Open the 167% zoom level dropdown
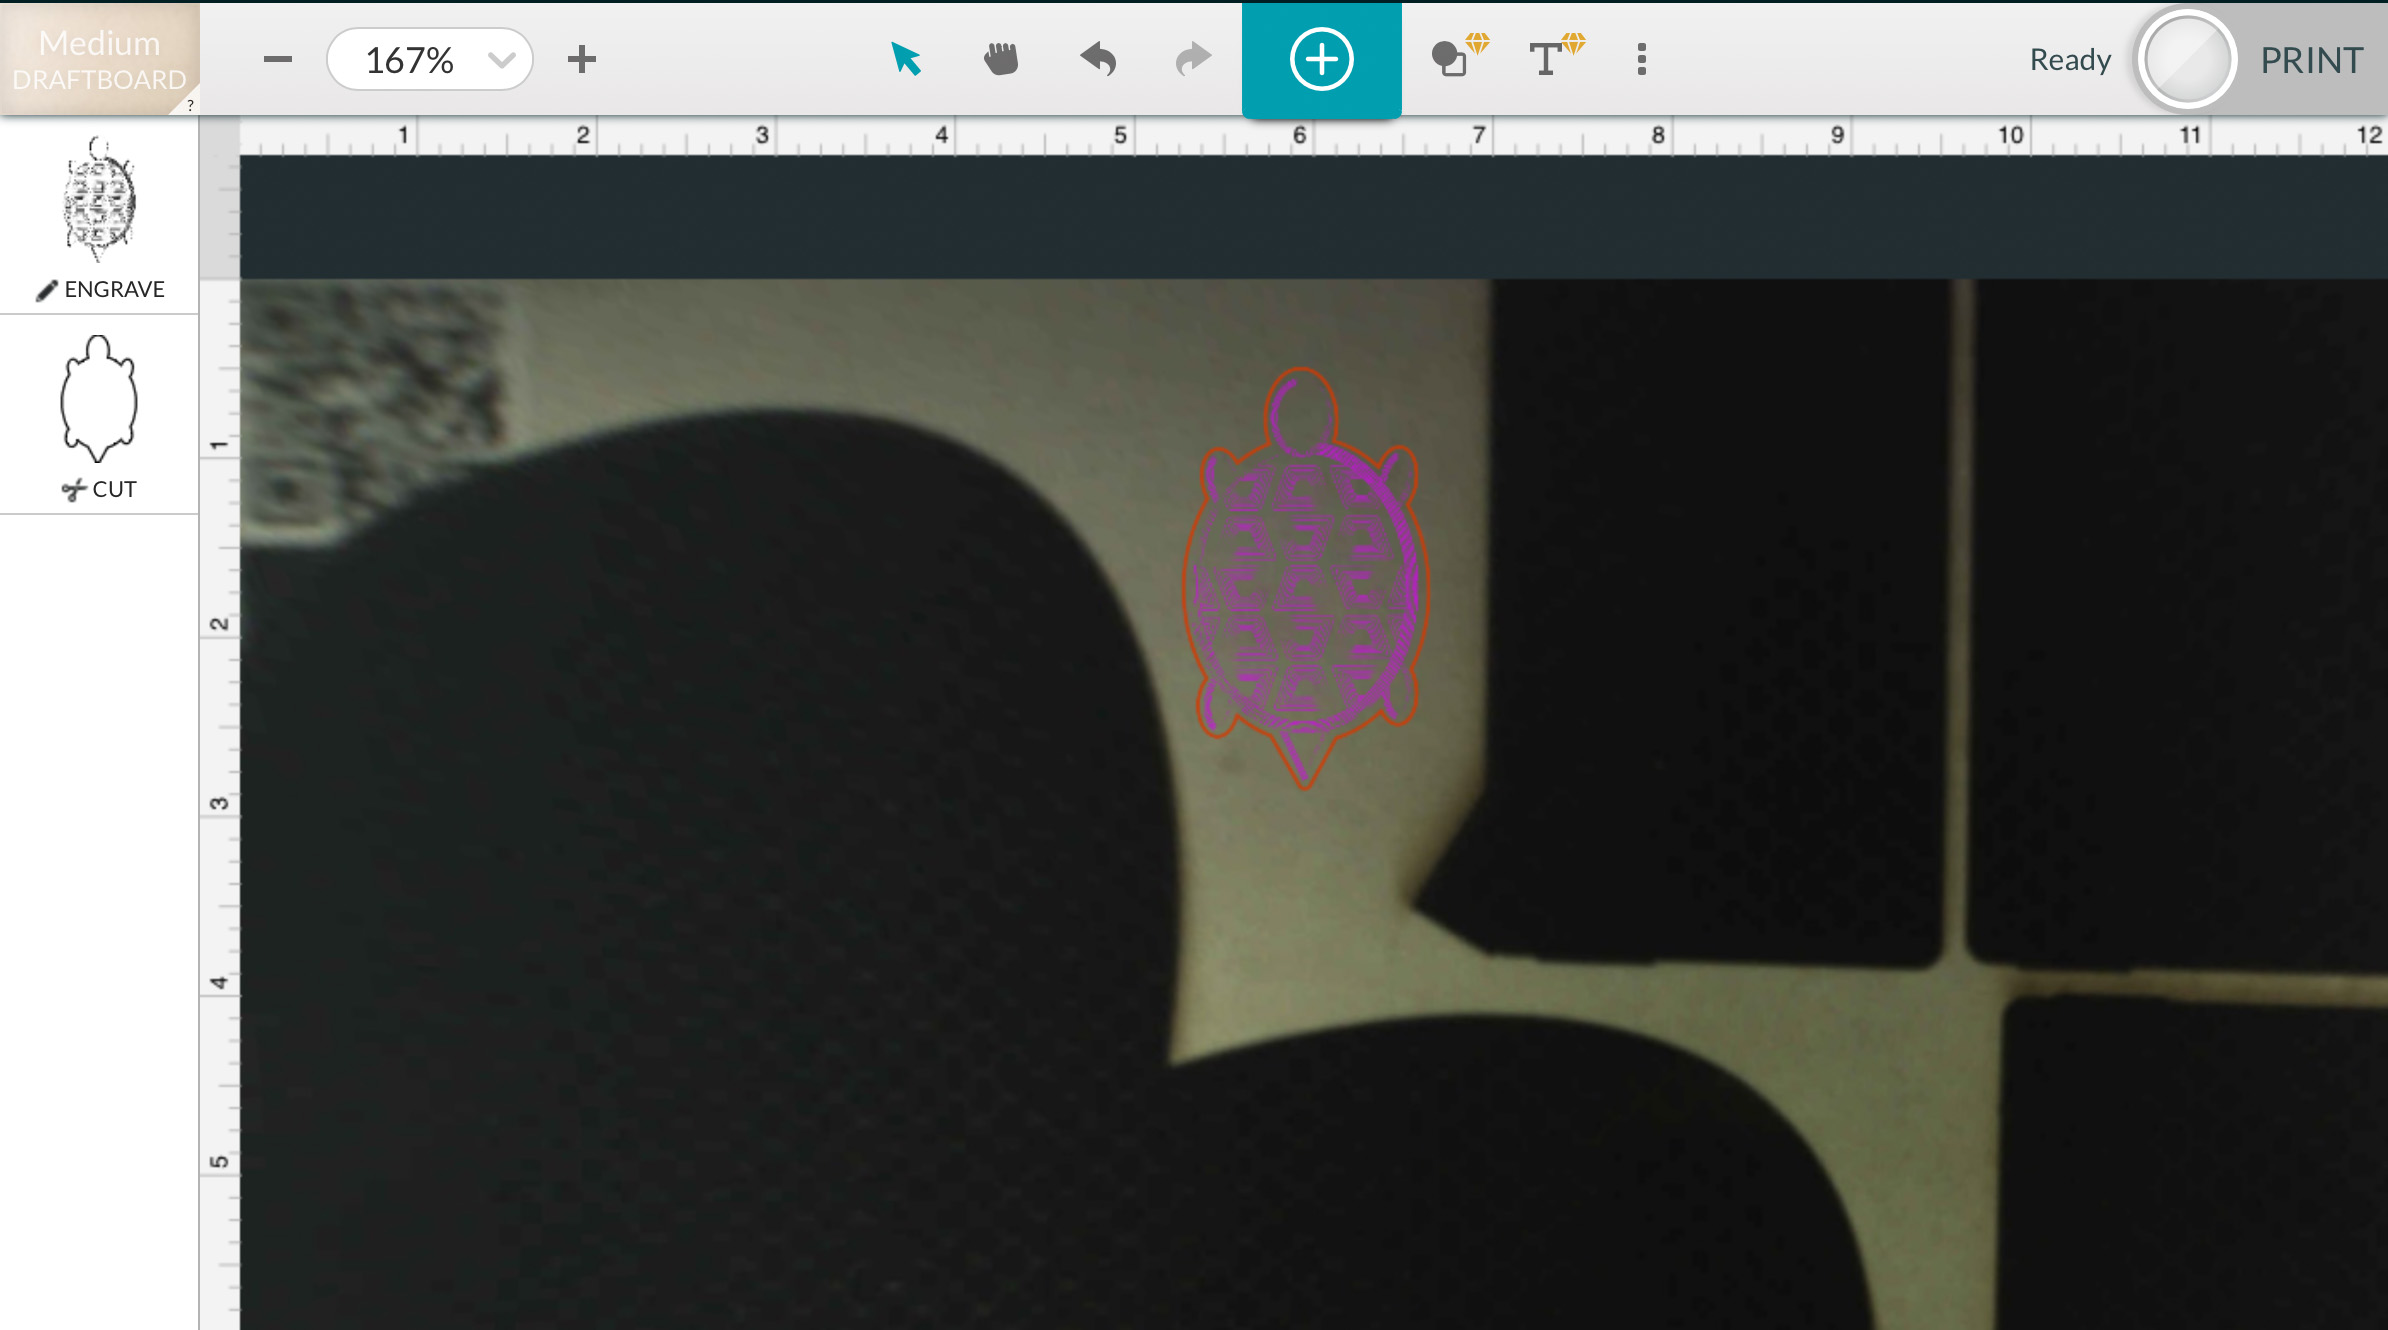 430,60
